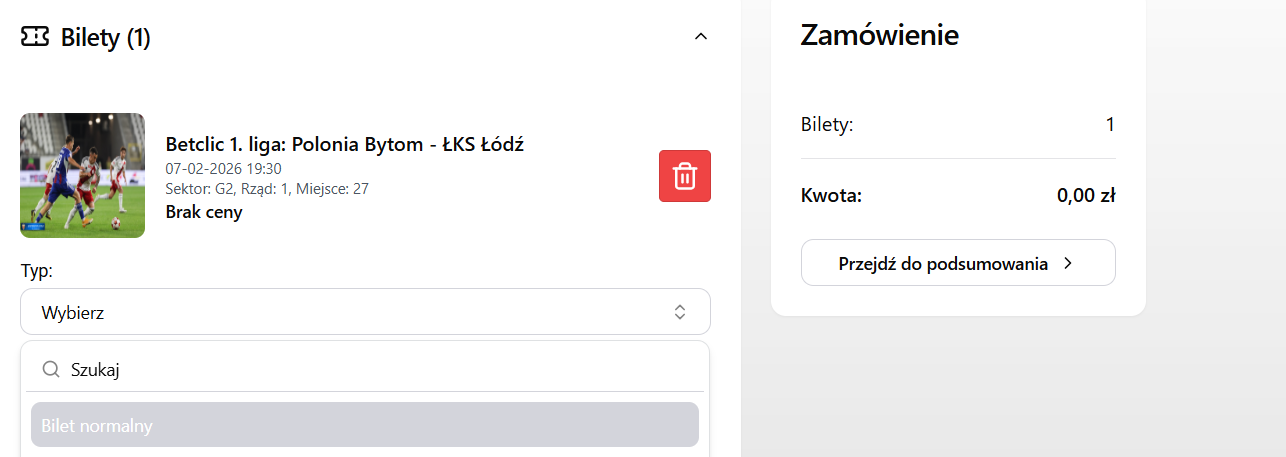This screenshot has height=457, width=1286.
Task: Click the Brak ceny price text
Action: (204, 212)
